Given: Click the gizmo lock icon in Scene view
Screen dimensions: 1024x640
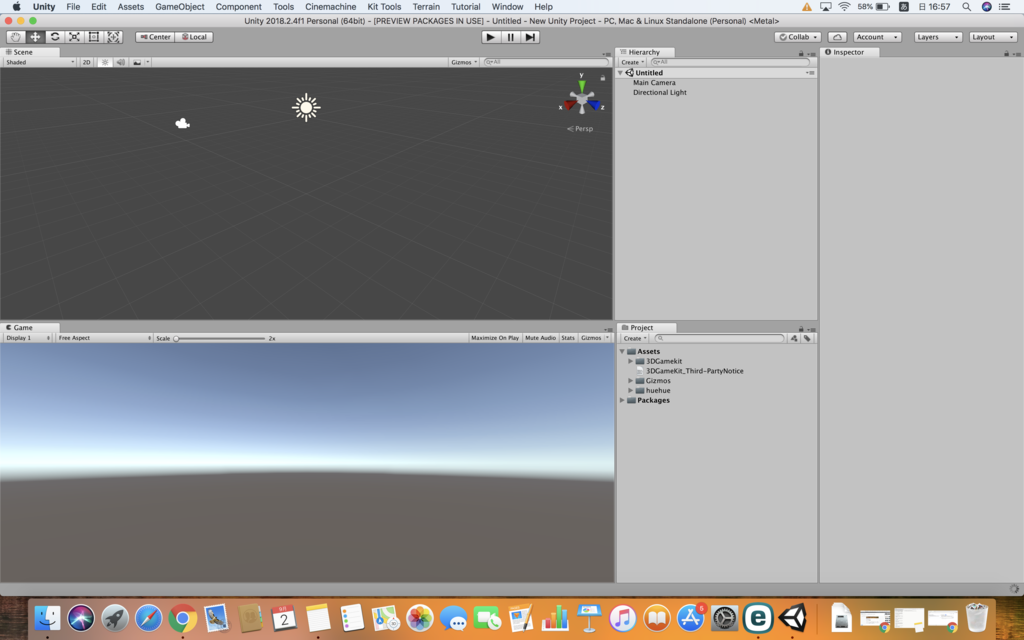Looking at the screenshot, I should (x=603, y=78).
